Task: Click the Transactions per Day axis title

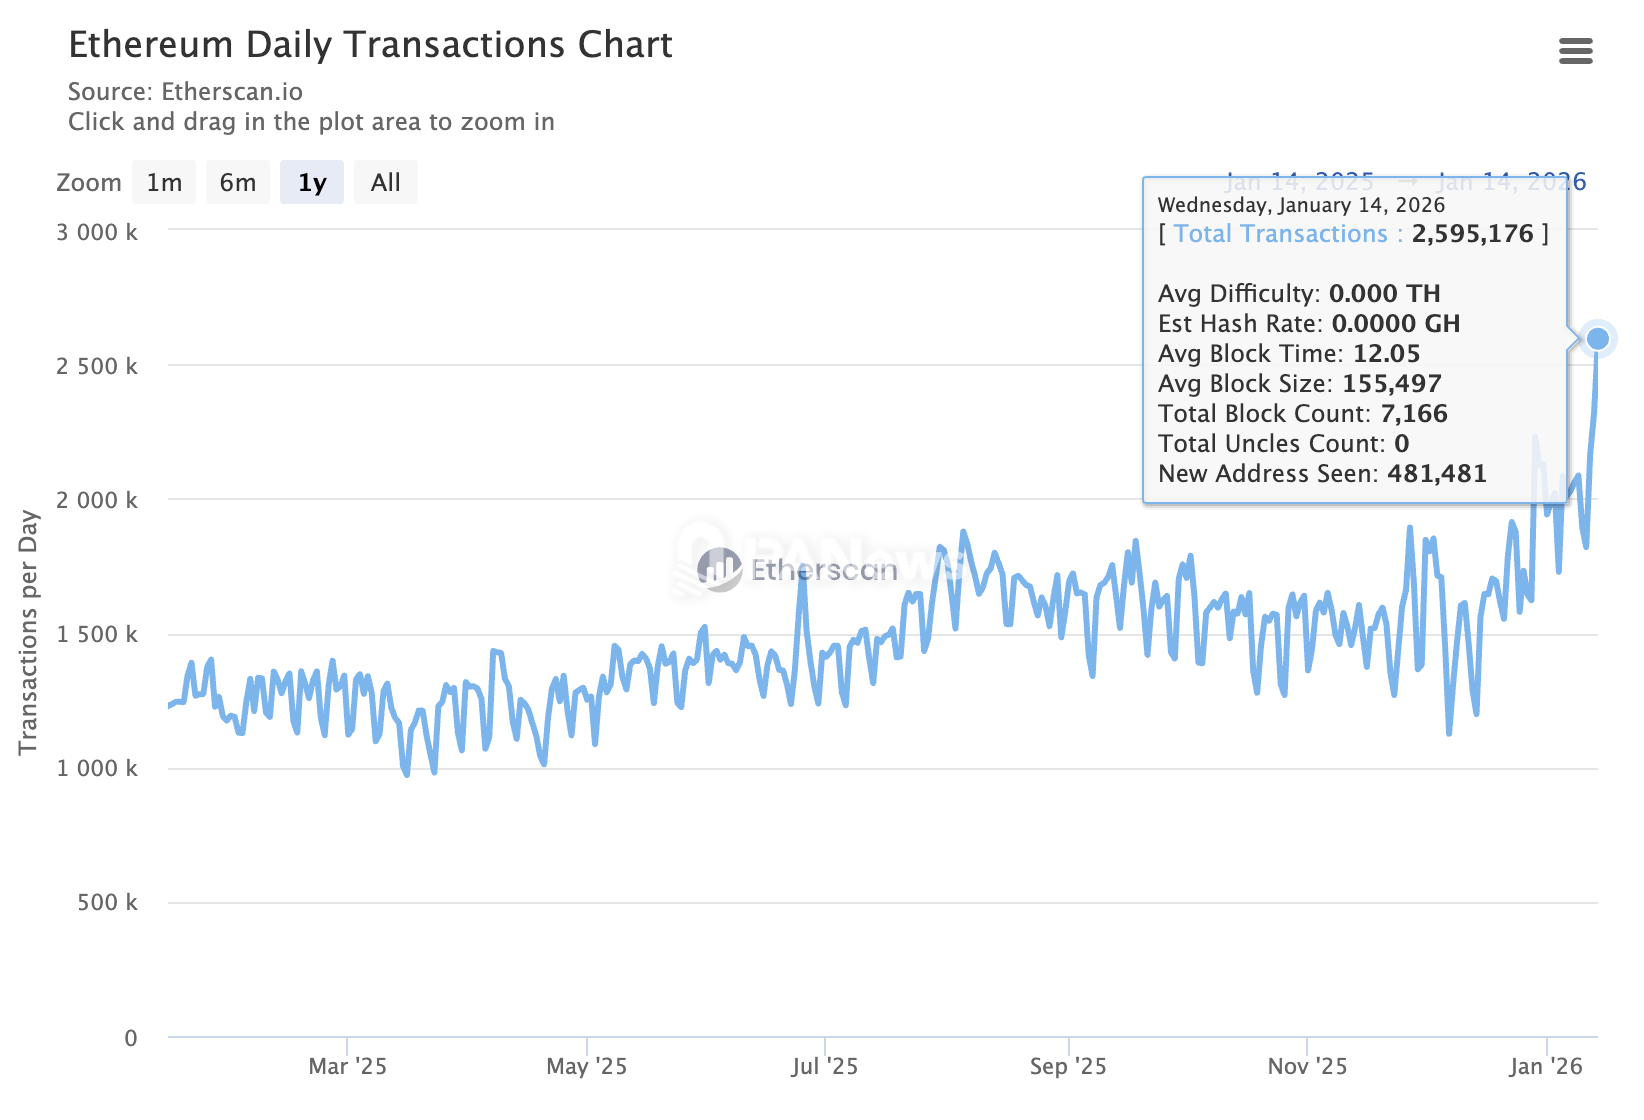Action: point(28,632)
